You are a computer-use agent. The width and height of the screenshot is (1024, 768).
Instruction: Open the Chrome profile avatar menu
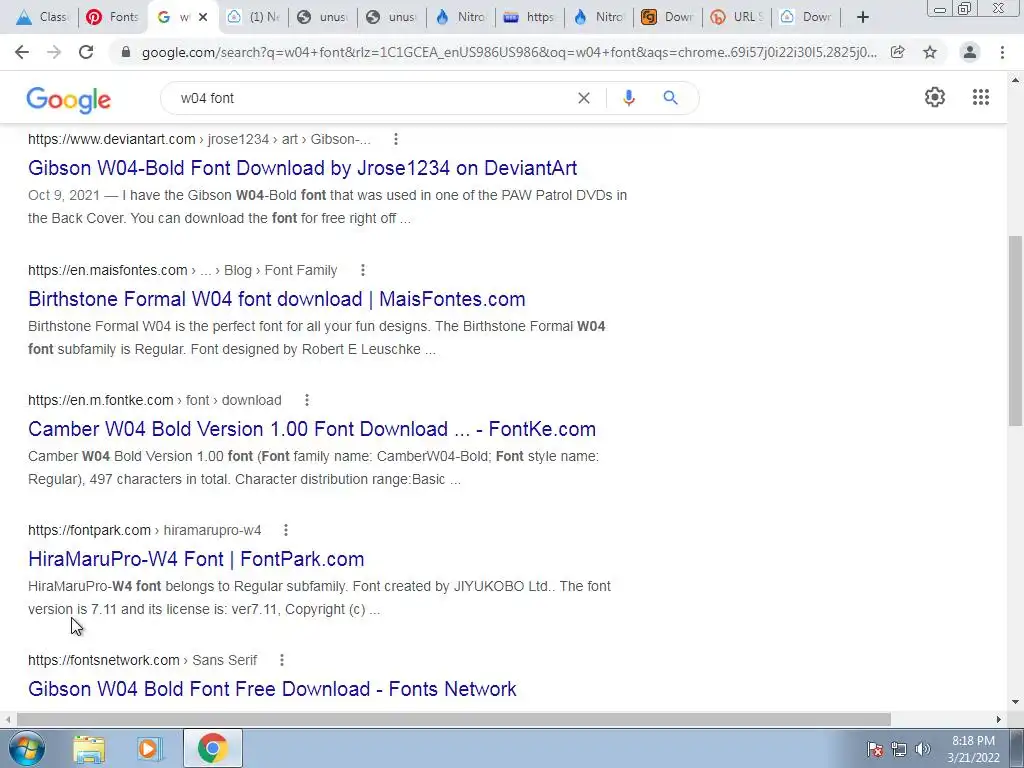970,52
